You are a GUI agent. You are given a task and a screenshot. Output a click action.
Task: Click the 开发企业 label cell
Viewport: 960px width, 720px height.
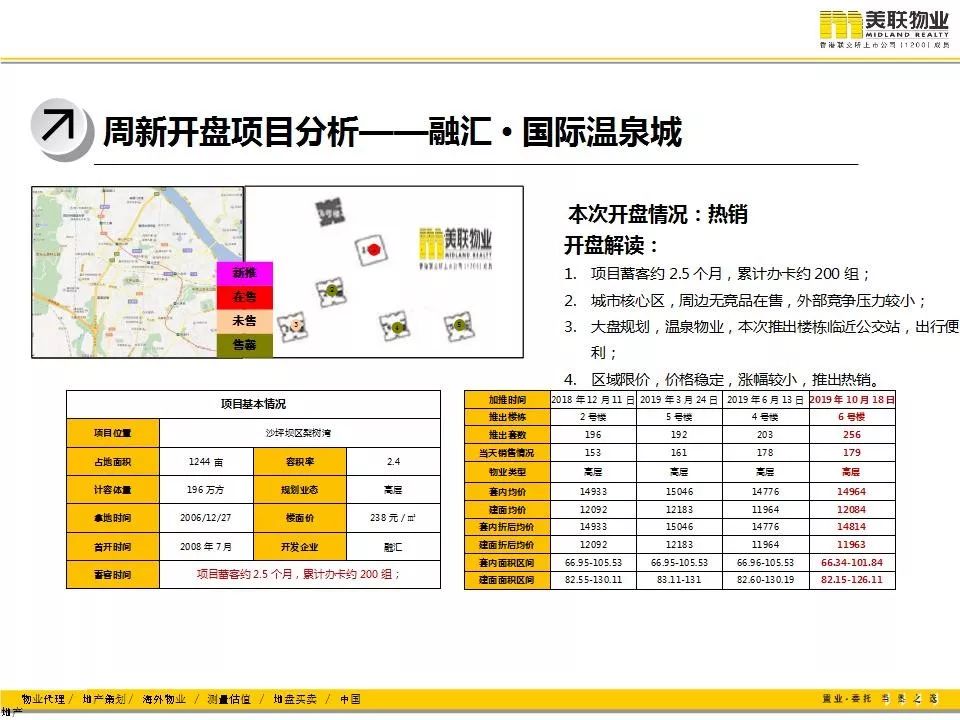(x=300, y=547)
